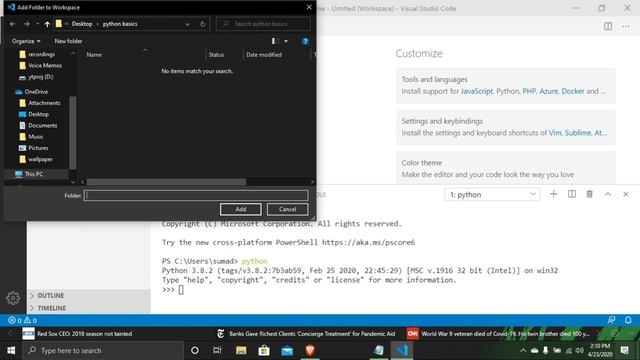This screenshot has width=640, height=360.
Task: Refresh the python basics folder view
Action: [202, 24]
